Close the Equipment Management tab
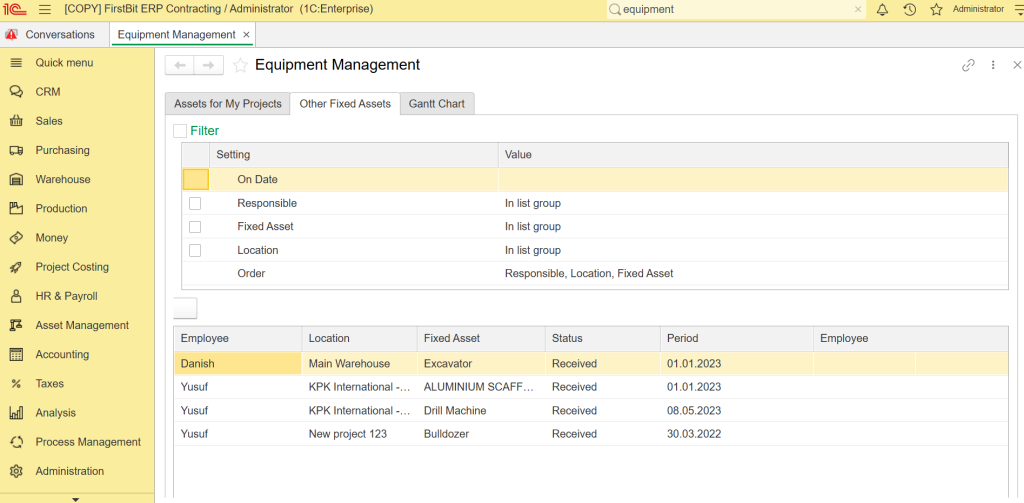Image resolution: width=1024 pixels, height=503 pixels. pyautogui.click(x=246, y=35)
